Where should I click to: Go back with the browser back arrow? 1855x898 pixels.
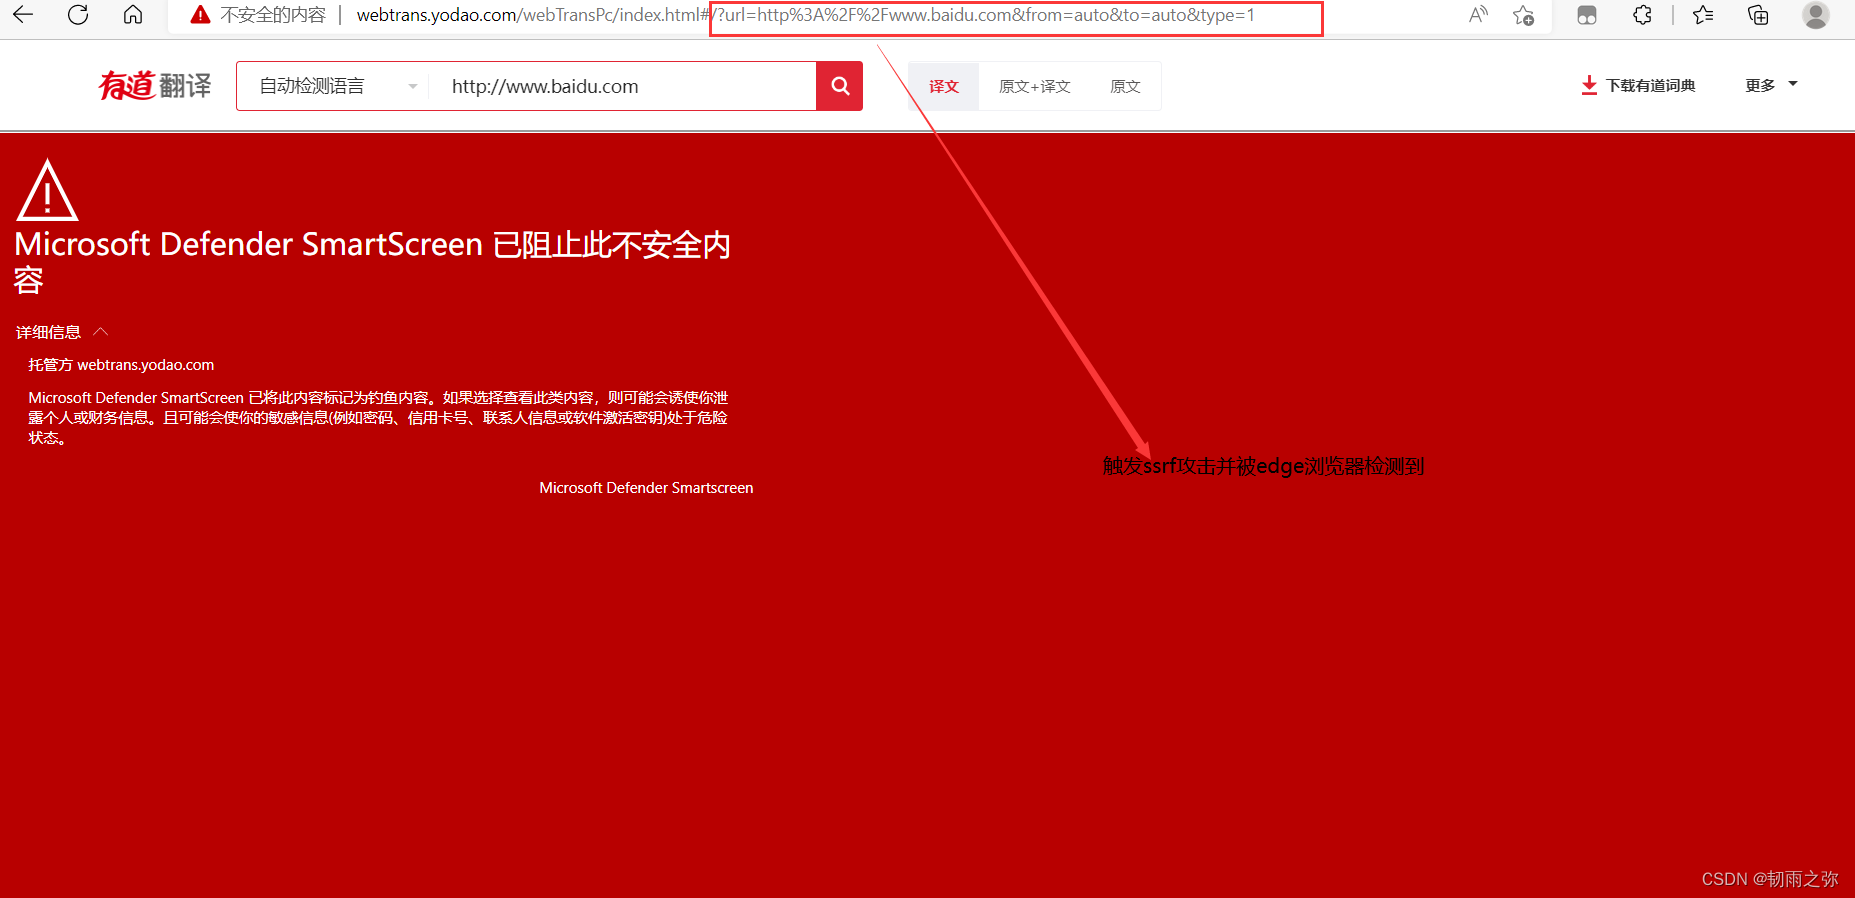point(22,15)
